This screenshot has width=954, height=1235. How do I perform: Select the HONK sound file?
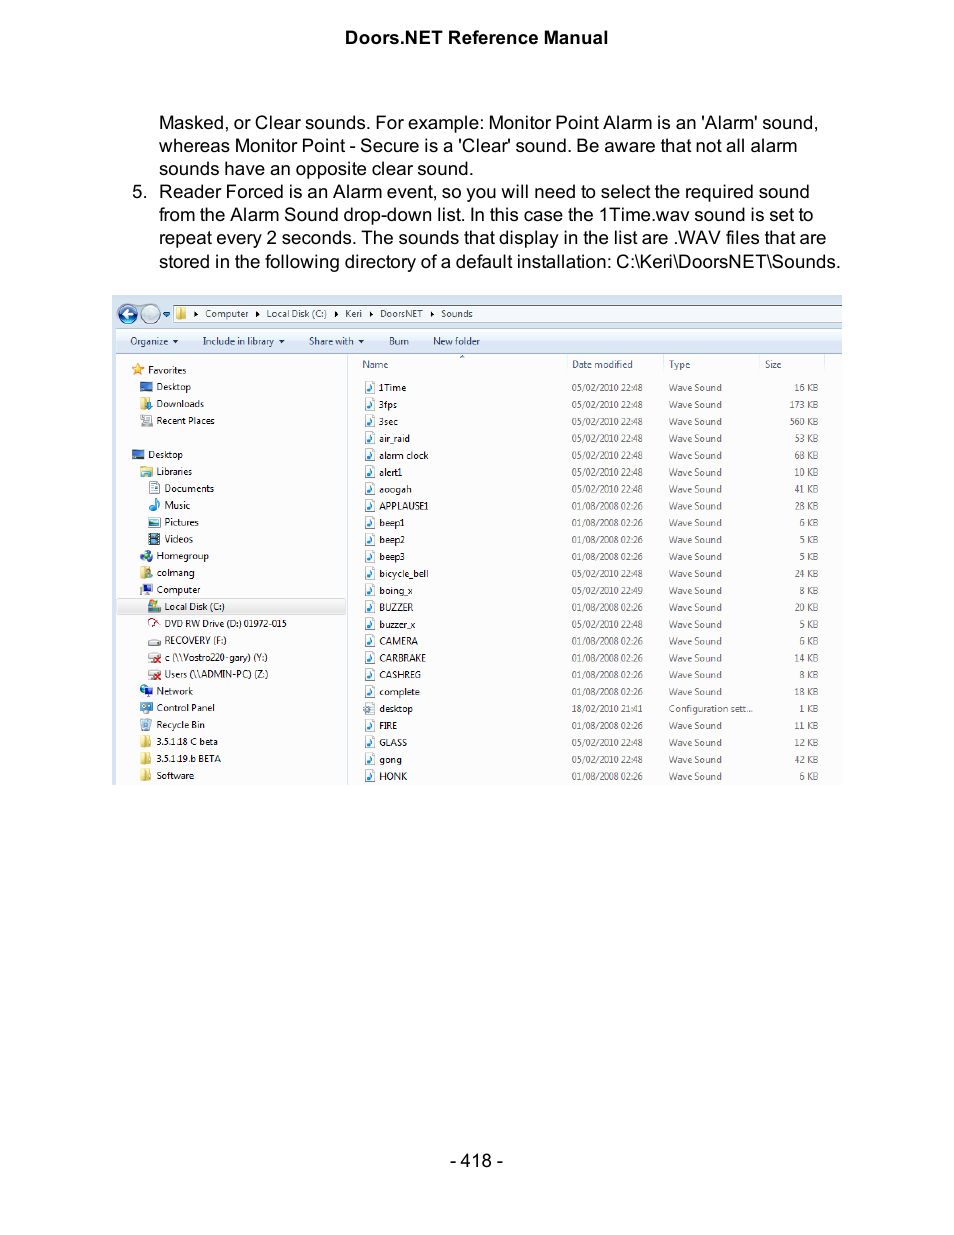tap(393, 777)
